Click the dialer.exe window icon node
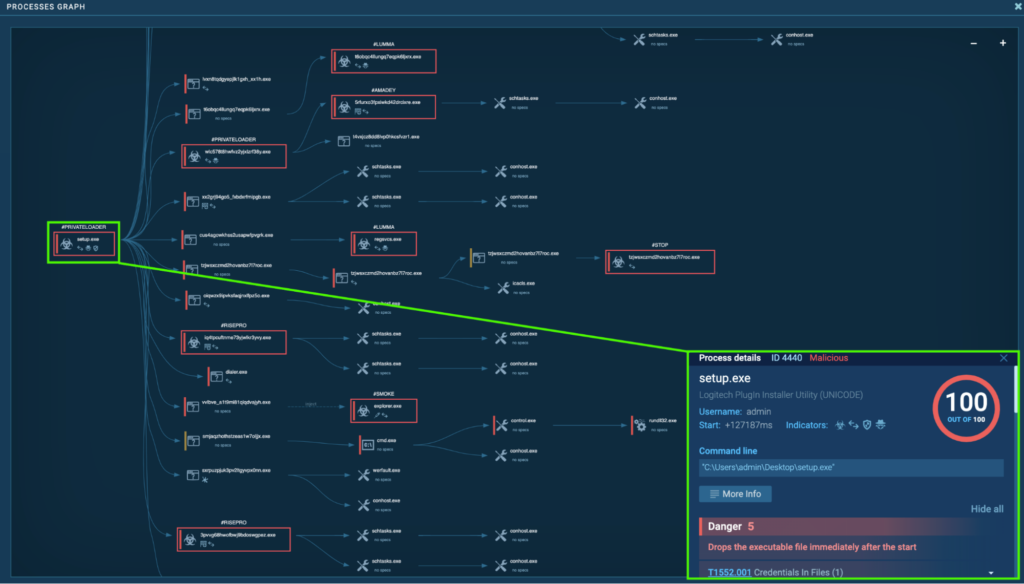This screenshot has width=1024, height=584. 215,377
